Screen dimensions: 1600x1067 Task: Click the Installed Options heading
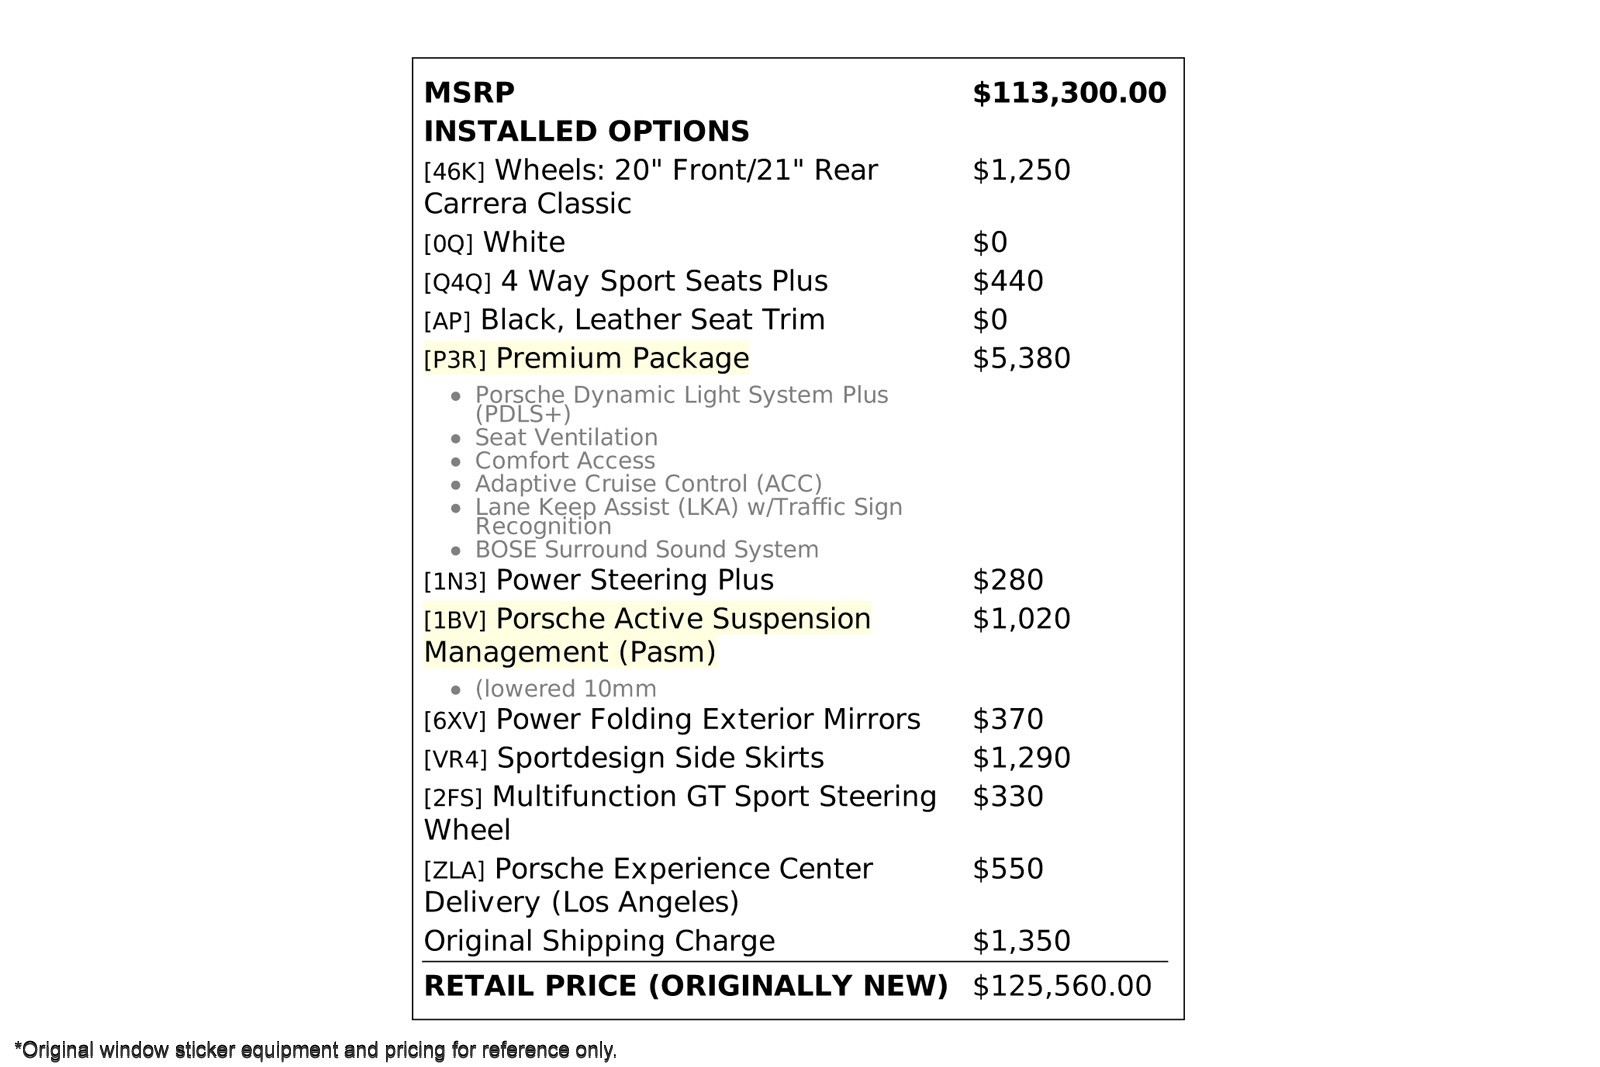click(586, 132)
